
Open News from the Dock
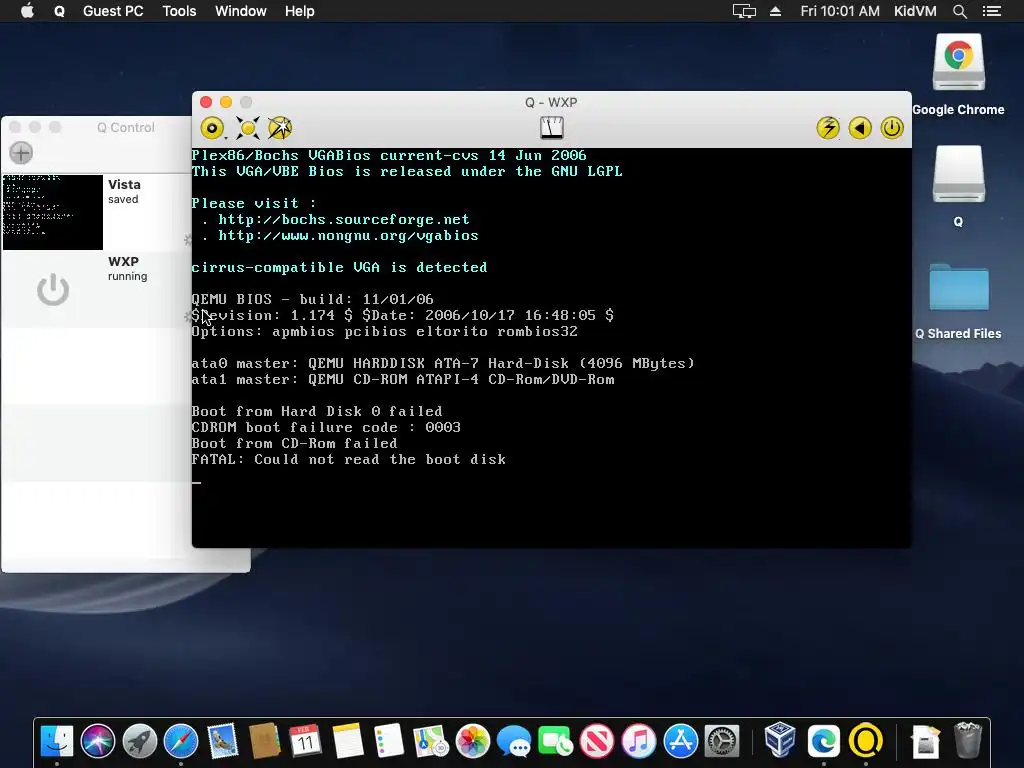click(x=597, y=742)
